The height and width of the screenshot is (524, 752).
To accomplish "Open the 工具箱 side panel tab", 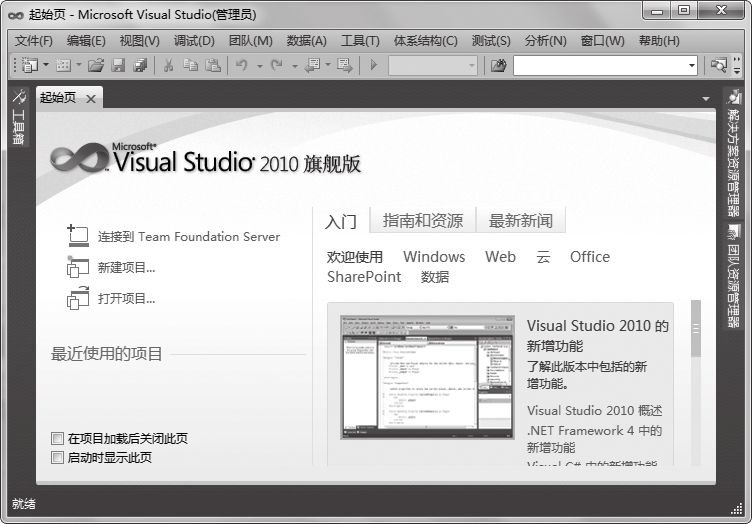I will click(x=18, y=116).
